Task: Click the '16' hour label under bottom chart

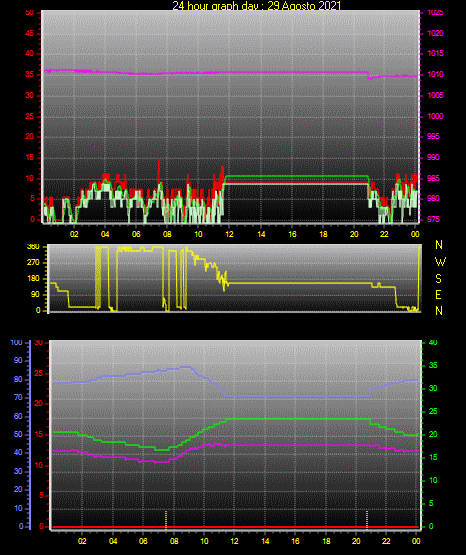Action: tap(295, 541)
